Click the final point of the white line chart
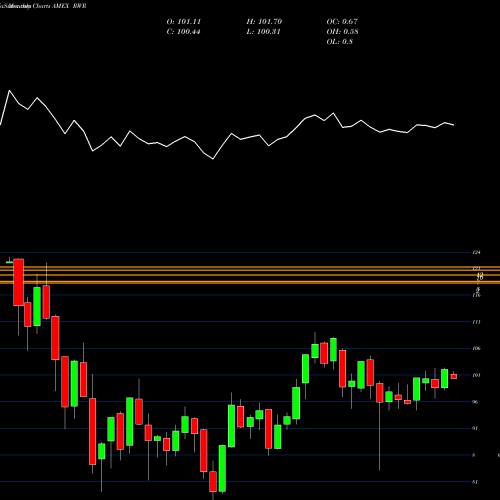The width and height of the screenshot is (500, 500). (x=454, y=125)
